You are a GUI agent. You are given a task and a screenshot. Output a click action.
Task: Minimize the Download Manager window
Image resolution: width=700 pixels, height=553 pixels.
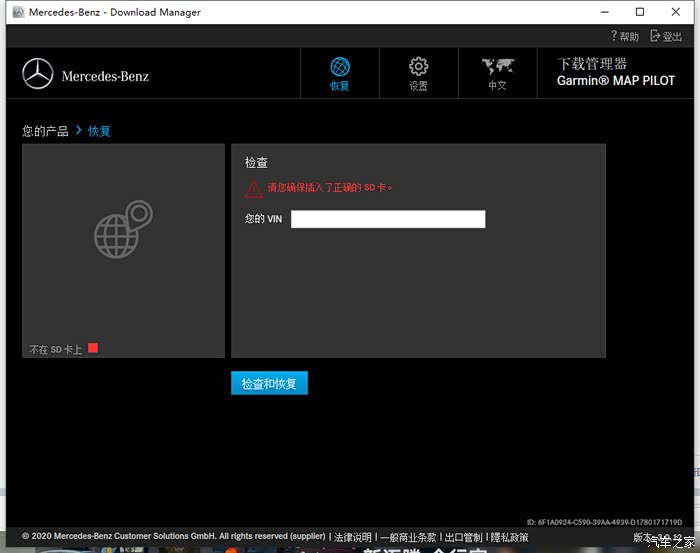tap(605, 12)
